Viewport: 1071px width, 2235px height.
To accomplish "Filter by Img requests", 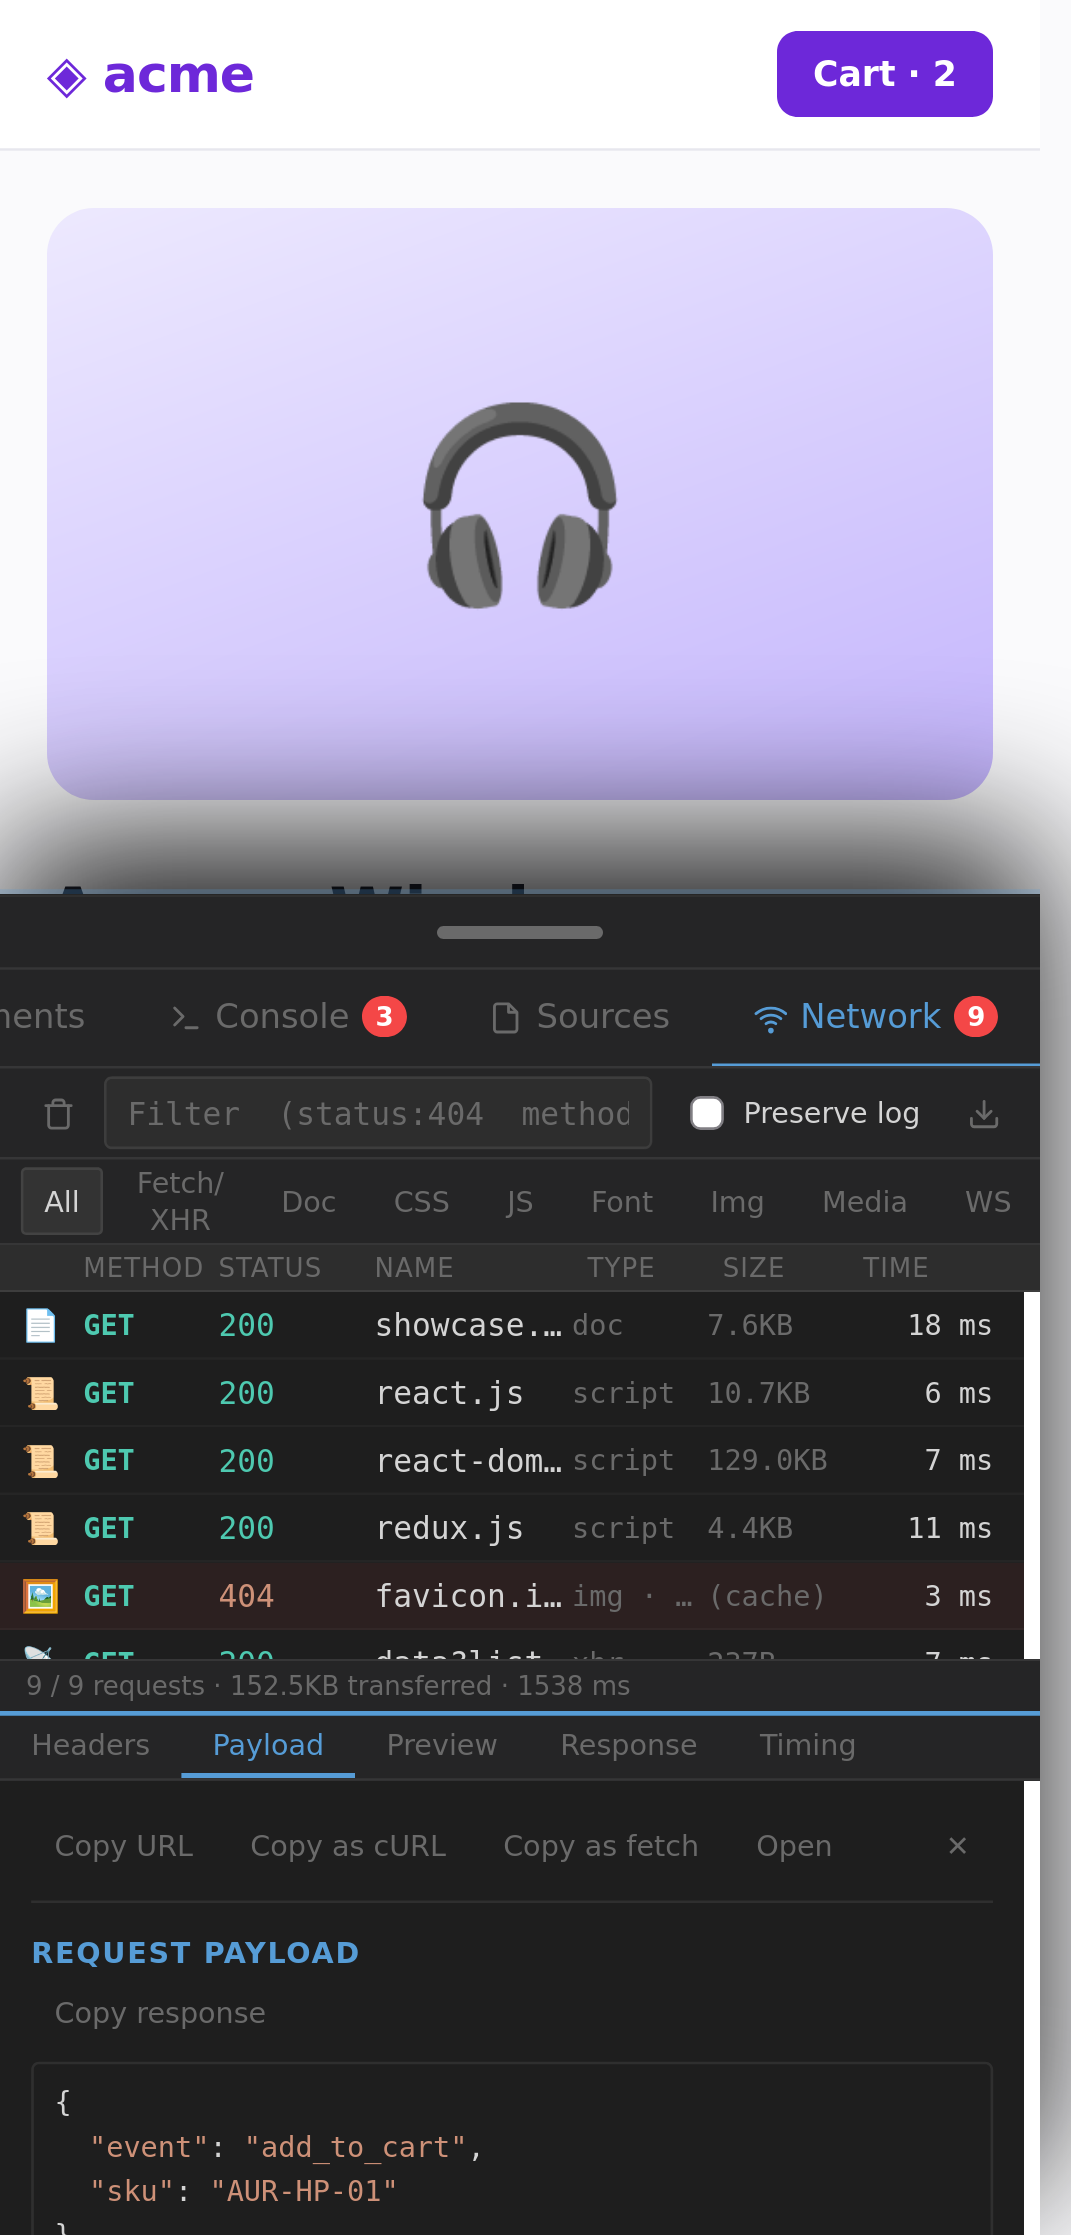I will pos(737,1201).
